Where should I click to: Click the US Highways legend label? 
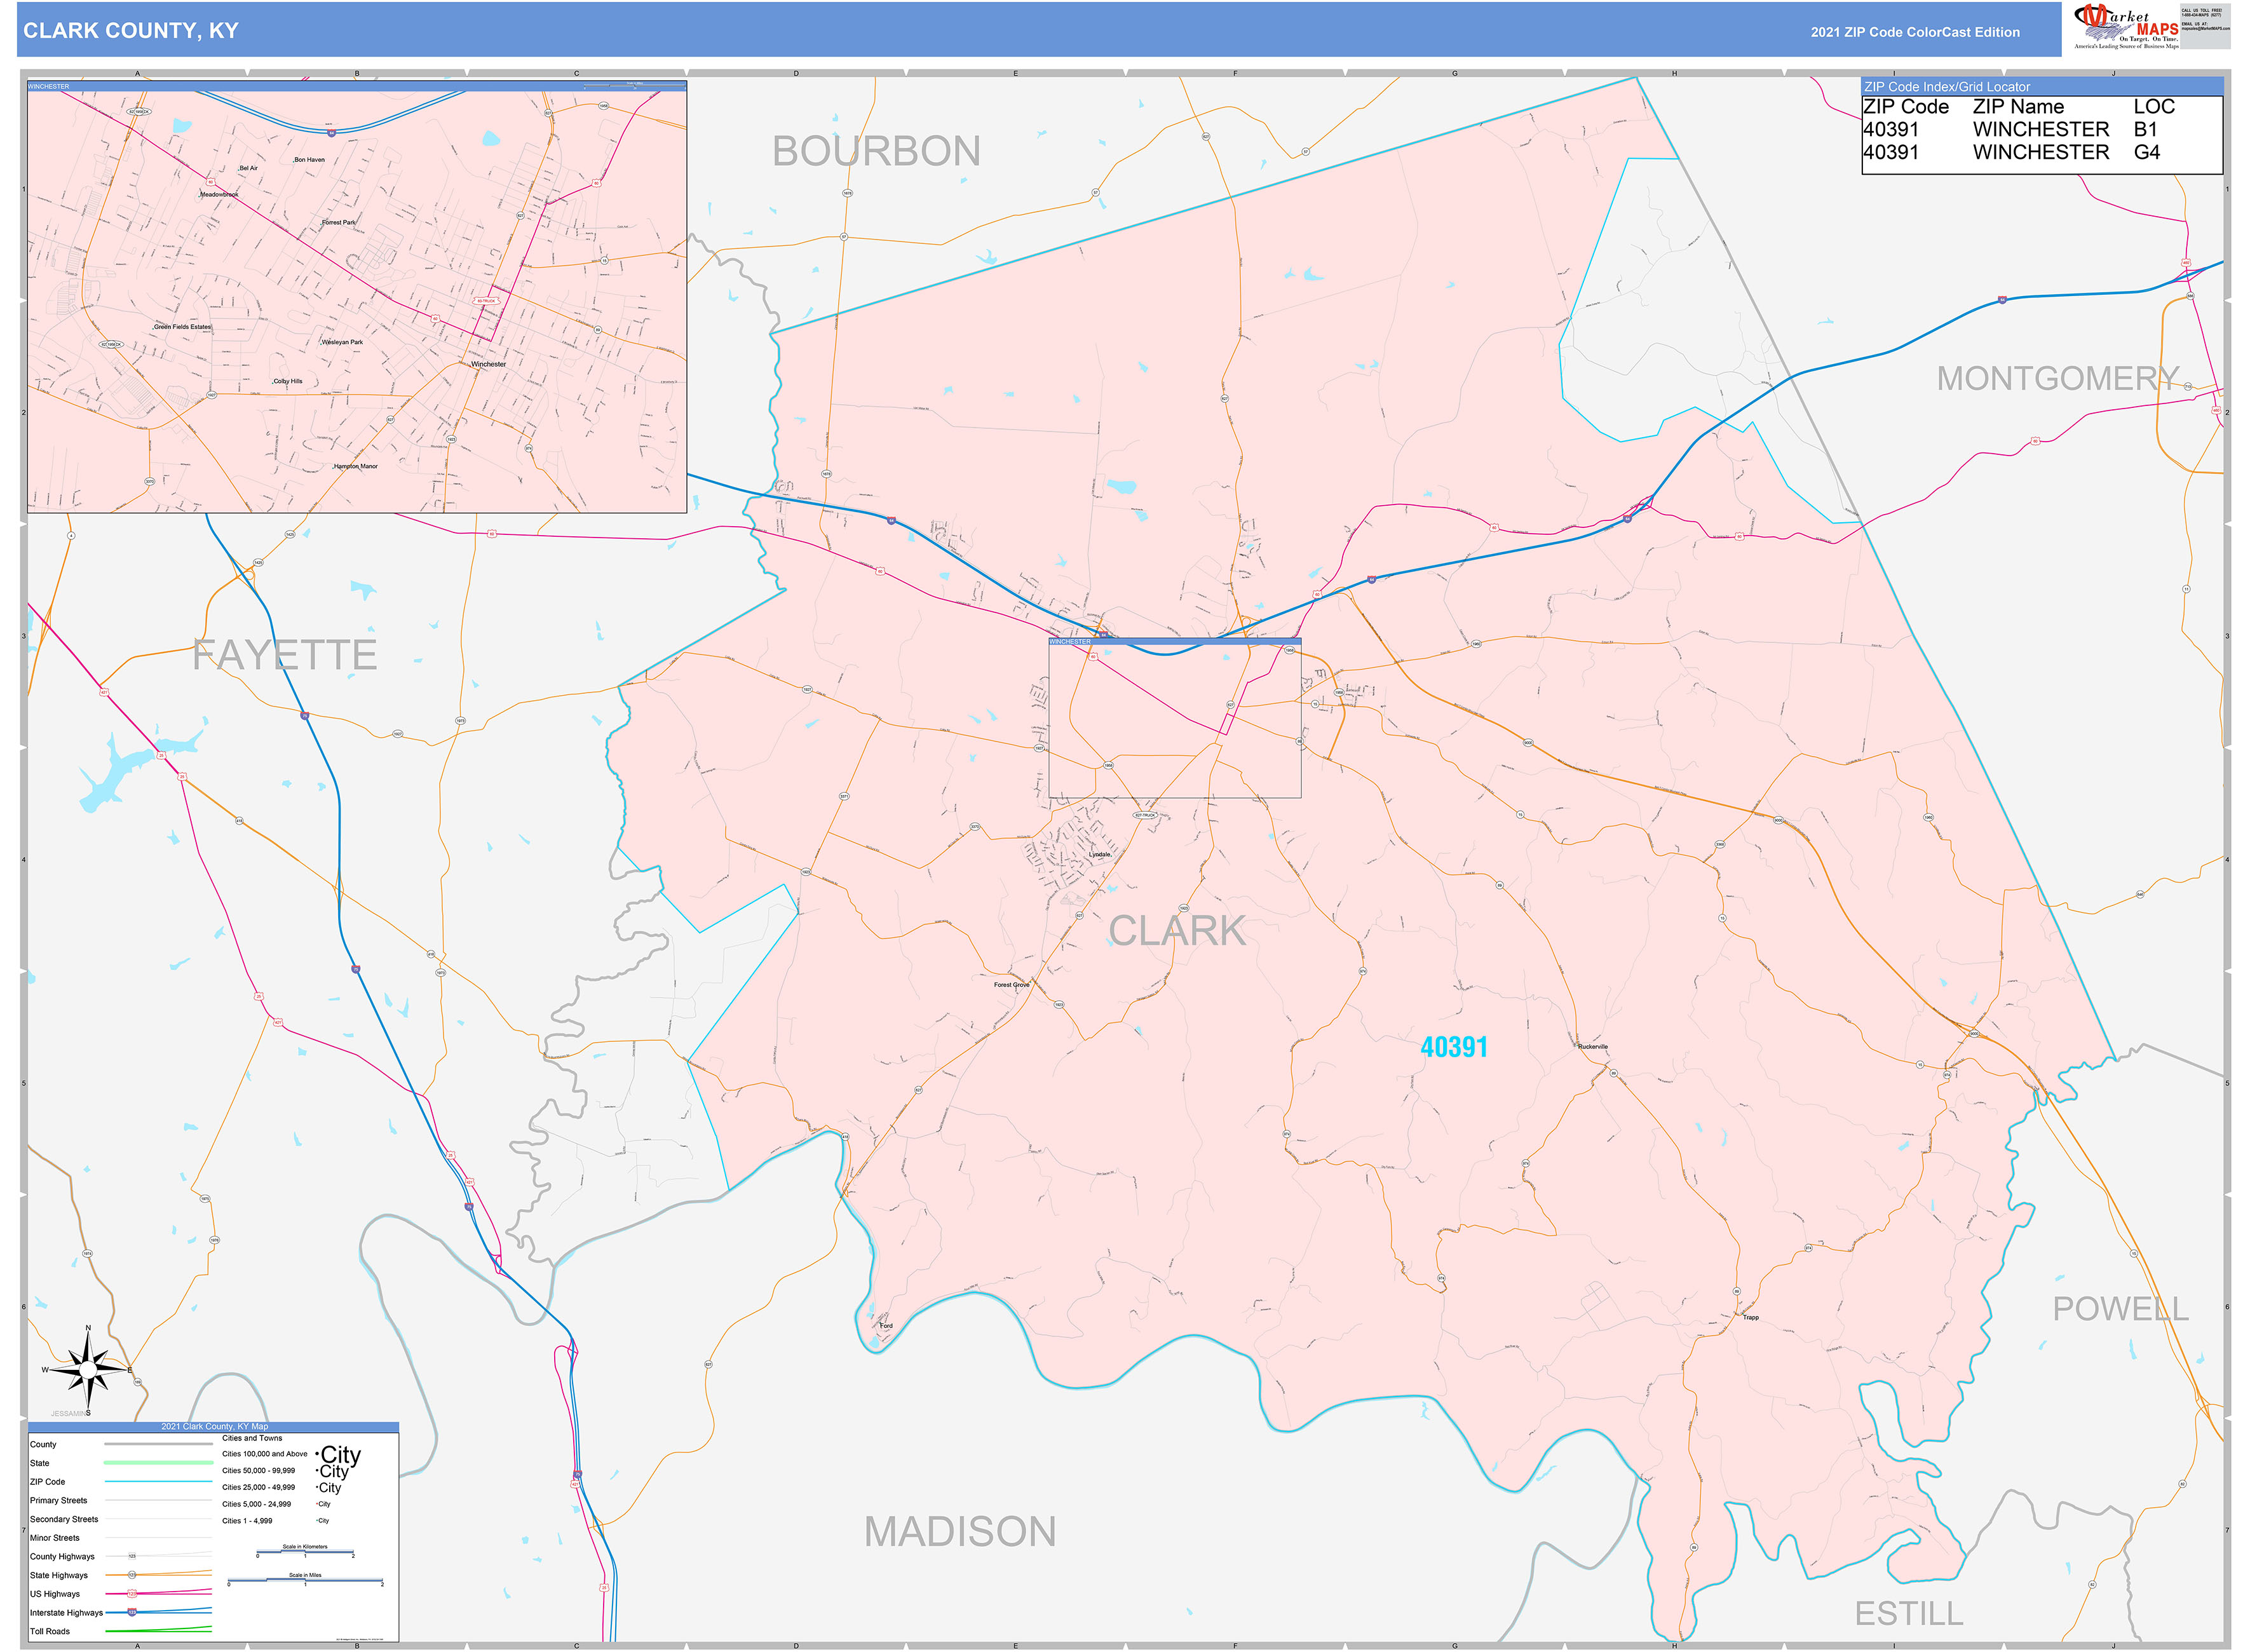[55, 1593]
